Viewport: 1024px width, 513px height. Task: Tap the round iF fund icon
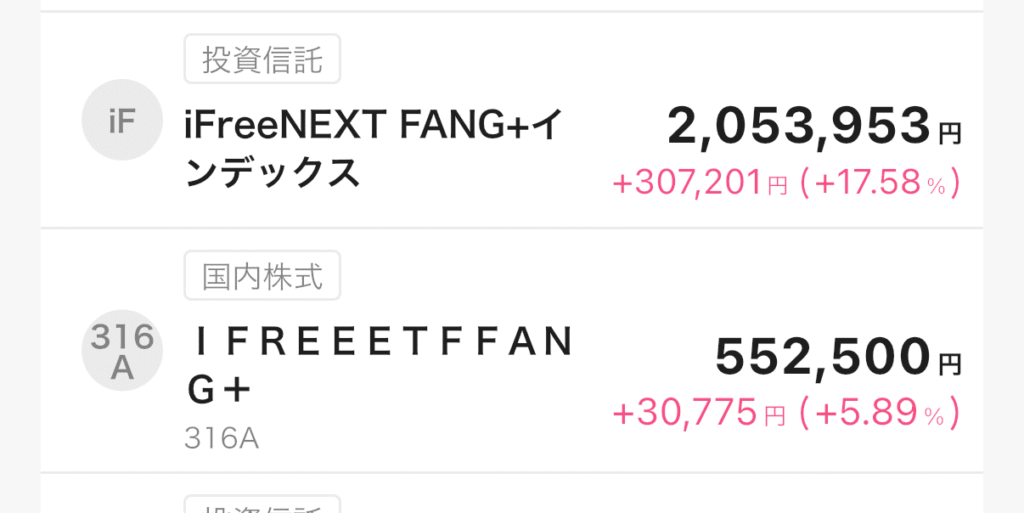click(x=121, y=121)
